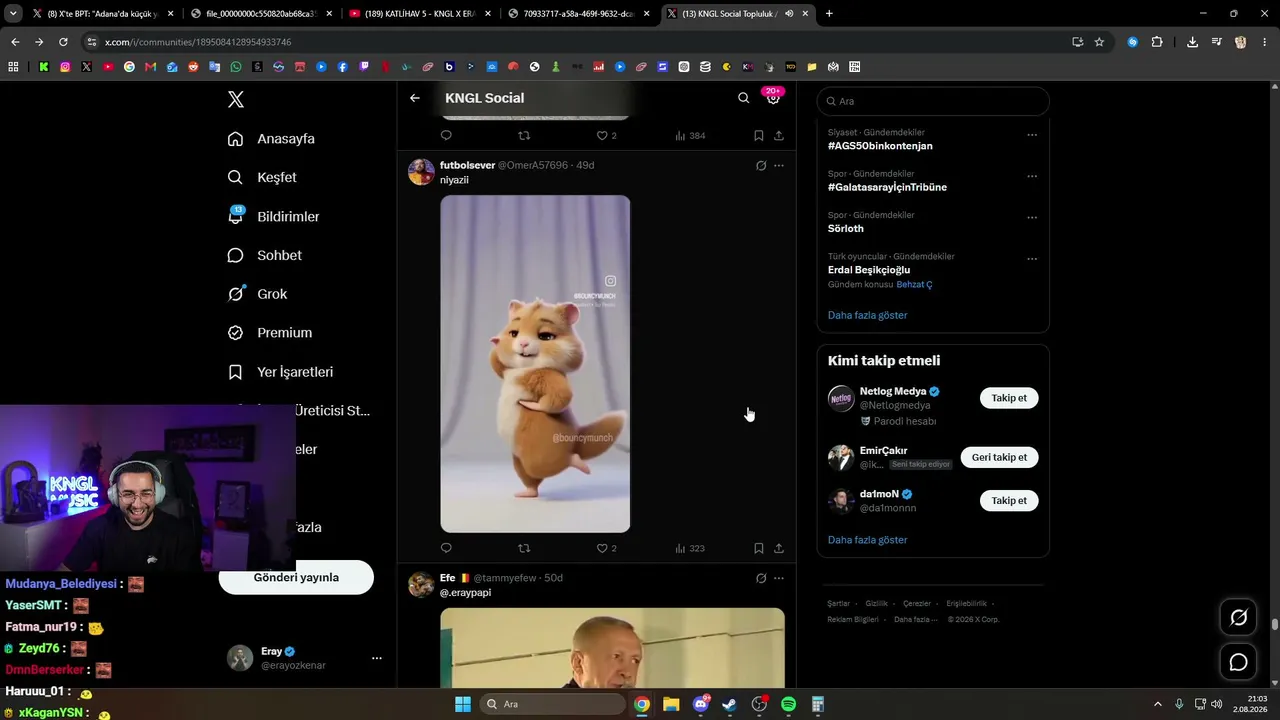Show more trends with Daha fazla göster
1280x720 pixels.
[868, 315]
